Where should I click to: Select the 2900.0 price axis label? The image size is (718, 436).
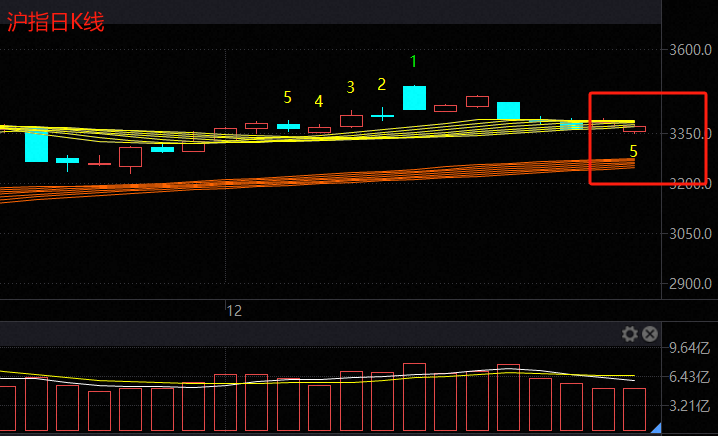690,284
